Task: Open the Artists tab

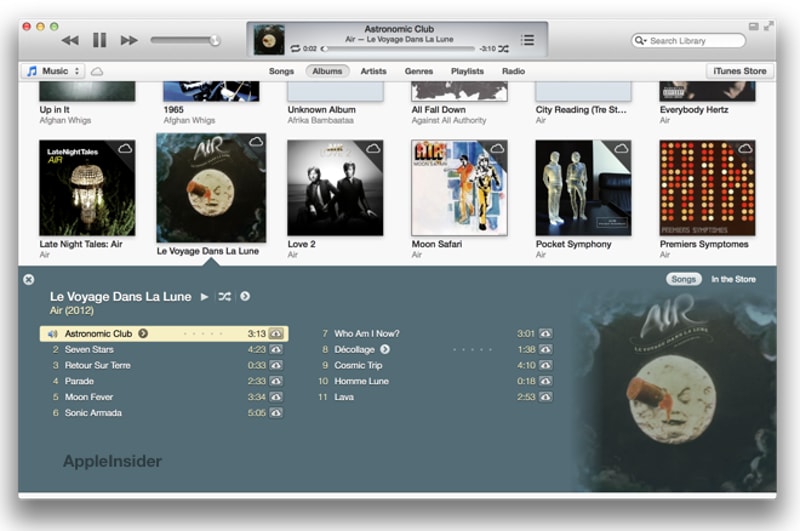Action: coord(373,71)
